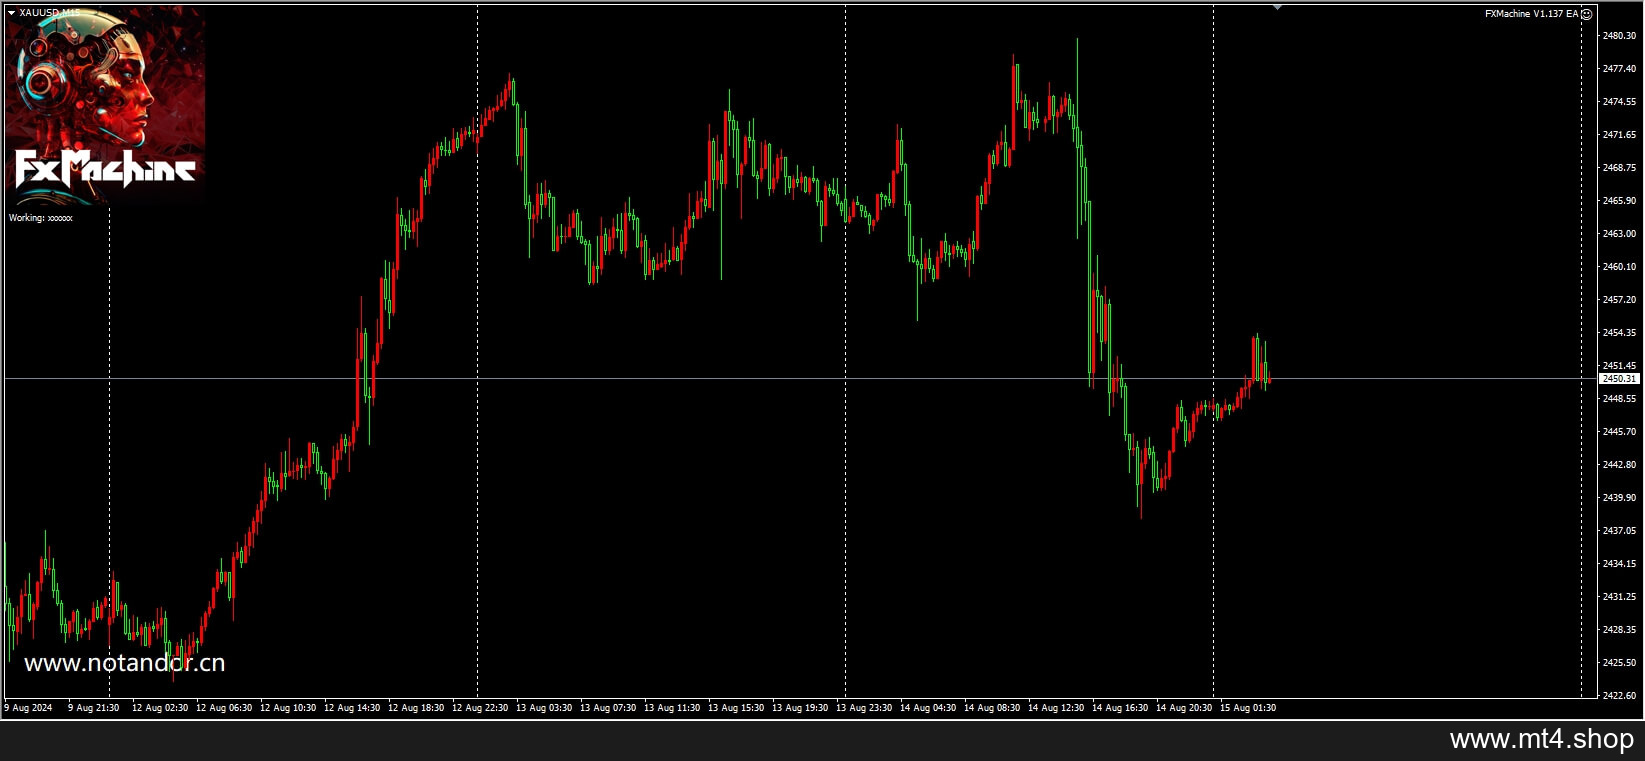1645x761 pixels.
Task: Click the 2445.70 price scale value
Action: click(1619, 432)
